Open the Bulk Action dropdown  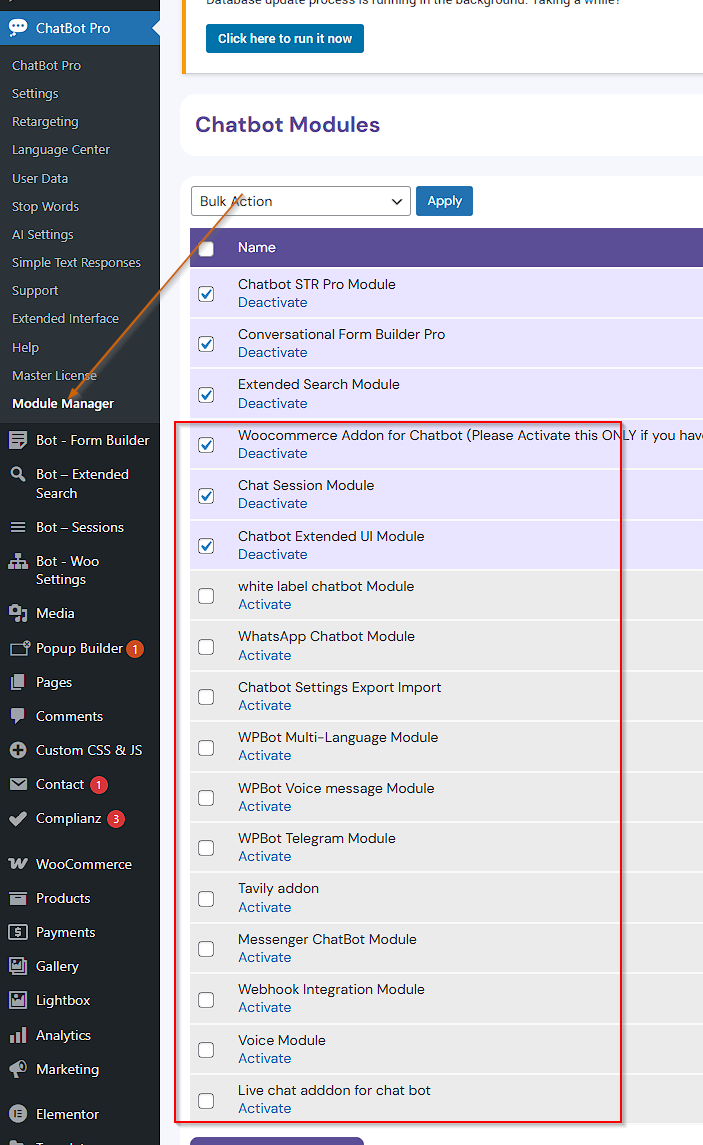coord(301,201)
